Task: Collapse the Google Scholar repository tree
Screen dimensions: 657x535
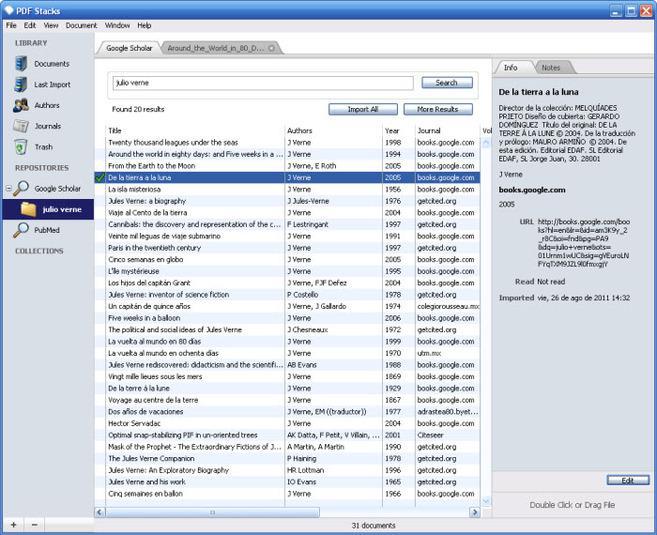Action: 8,189
